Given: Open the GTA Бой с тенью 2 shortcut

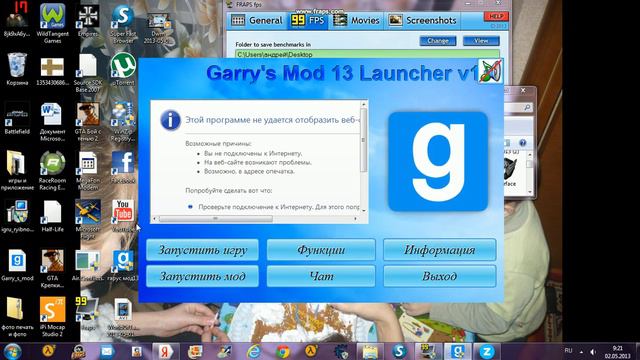Looking at the screenshot, I should coord(88,122).
